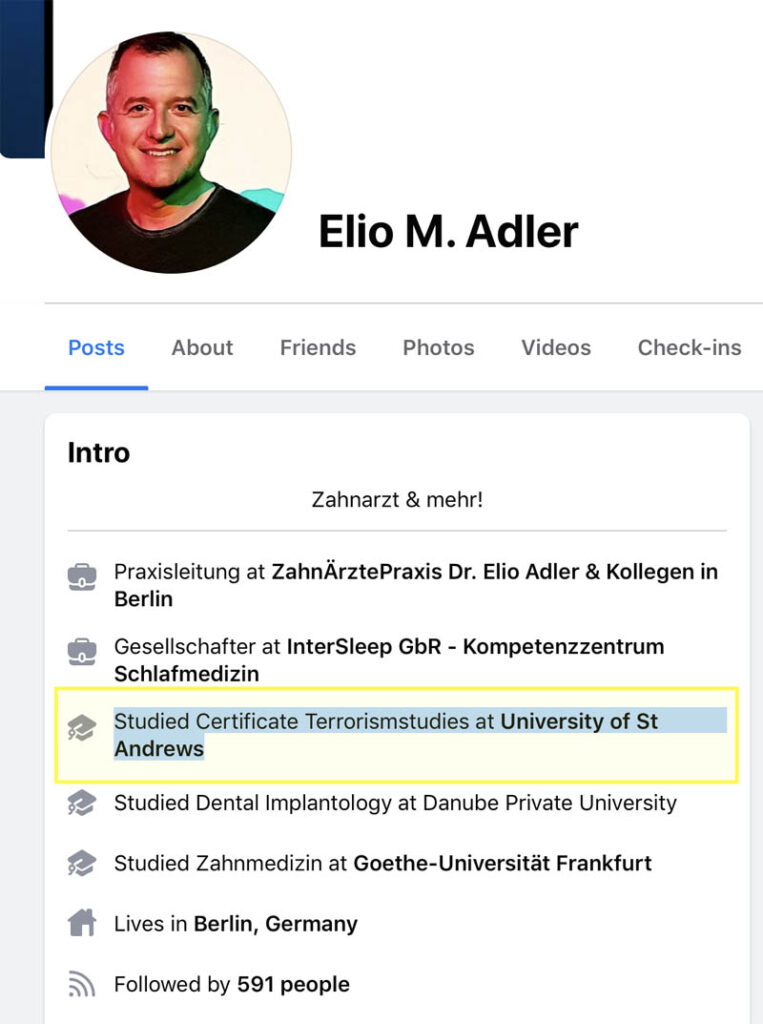The height and width of the screenshot is (1024, 763).
Task: Click the briefcase icon beside Gesellschafter entry
Action: click(82, 652)
